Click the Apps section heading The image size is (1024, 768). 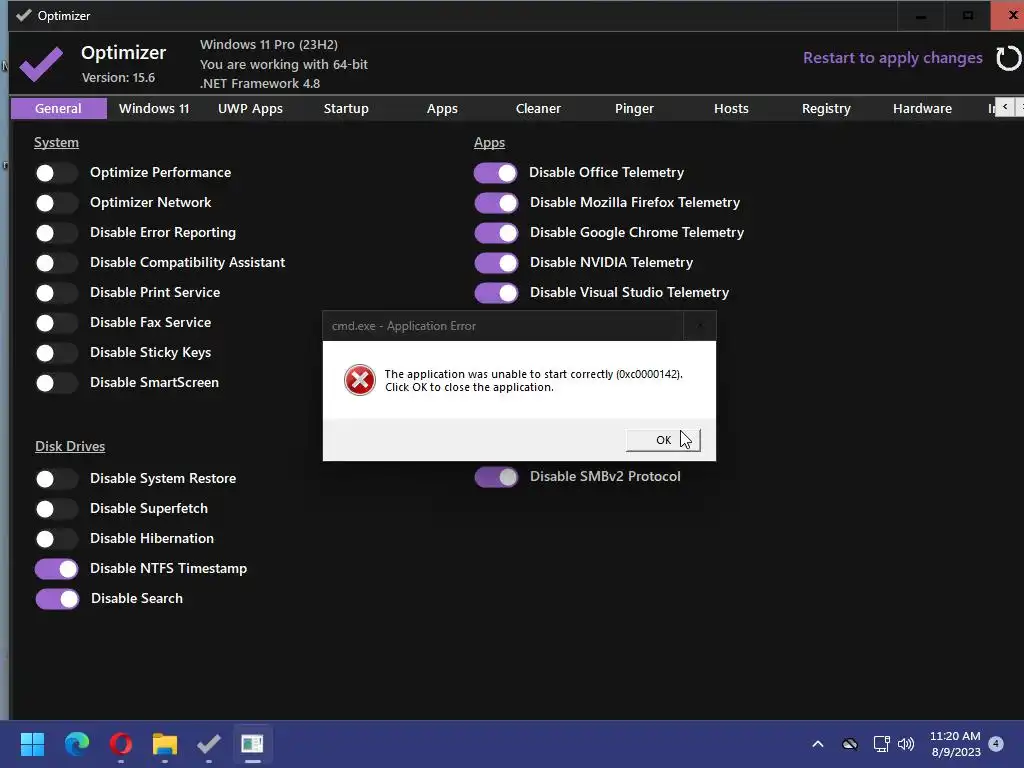489,142
